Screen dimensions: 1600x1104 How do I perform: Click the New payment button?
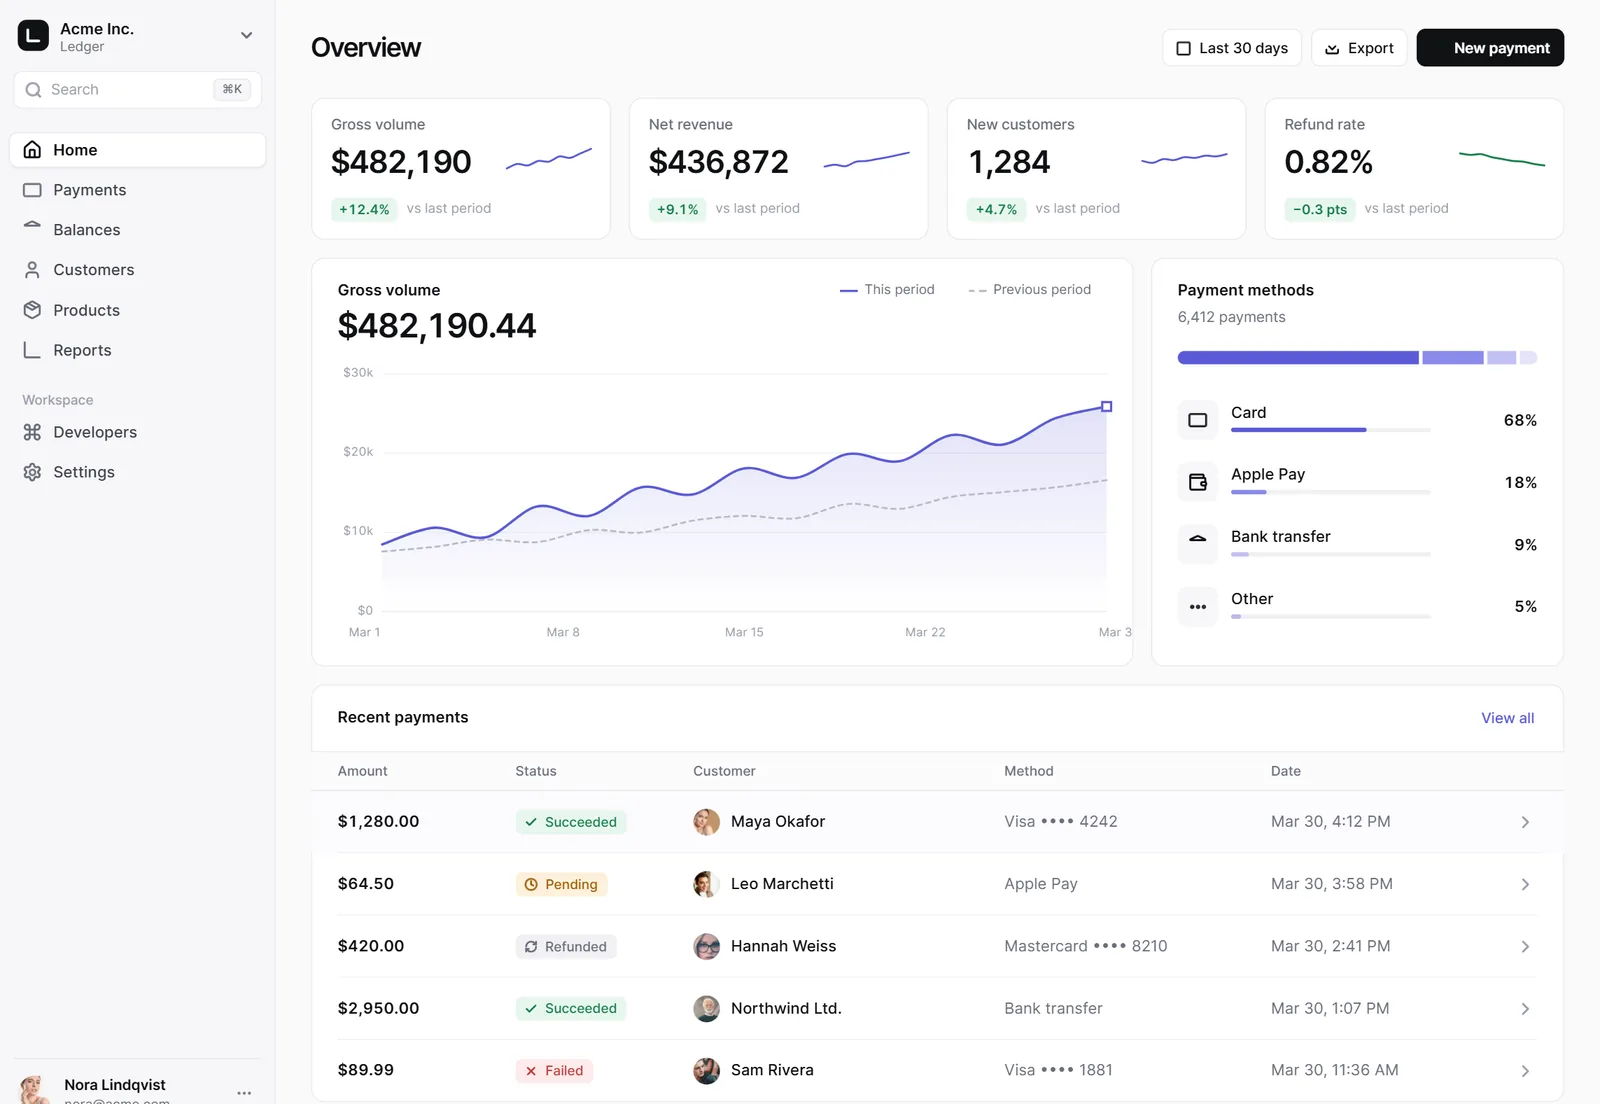pos(1490,48)
